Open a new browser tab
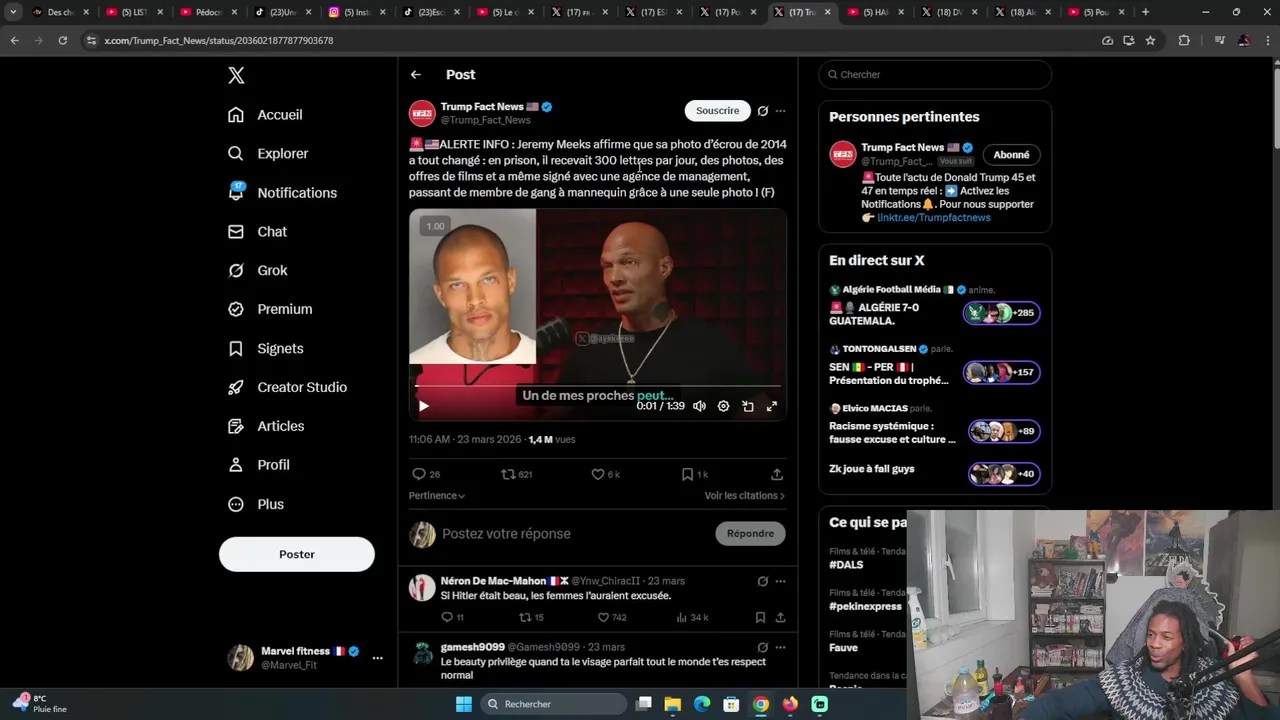The width and height of the screenshot is (1280, 720). click(1145, 12)
